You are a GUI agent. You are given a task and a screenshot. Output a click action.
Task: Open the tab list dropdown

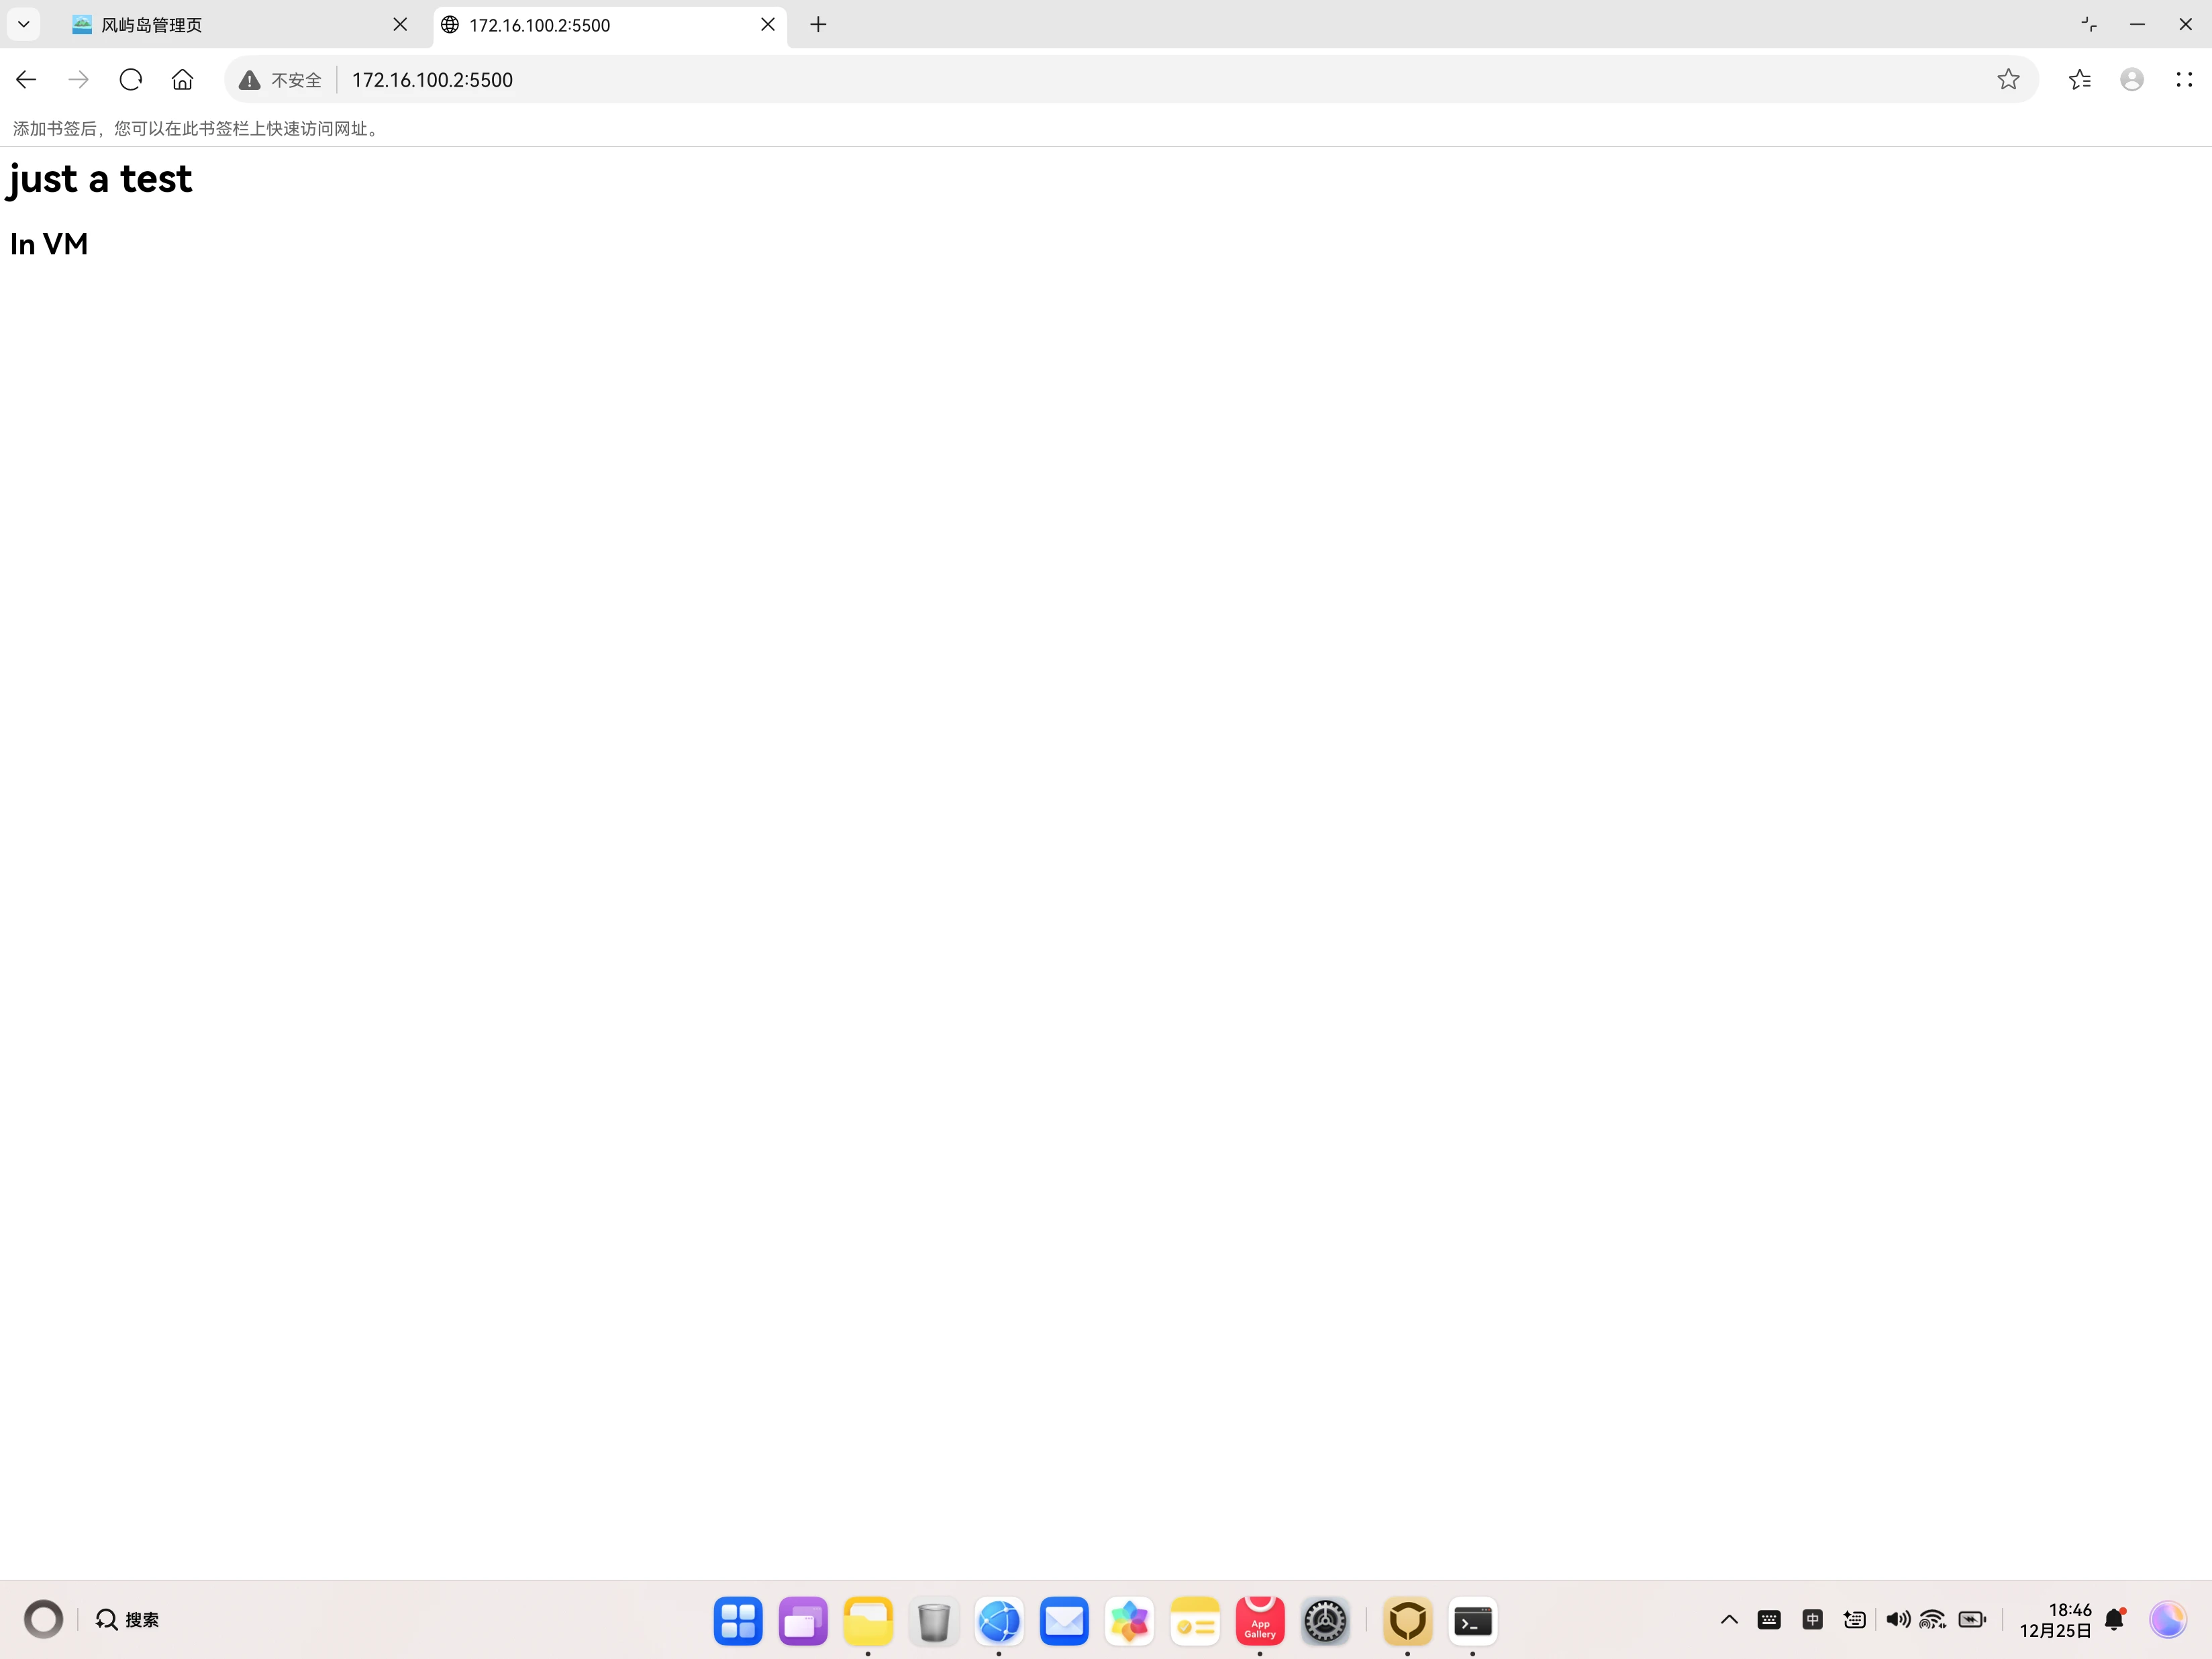click(x=24, y=24)
